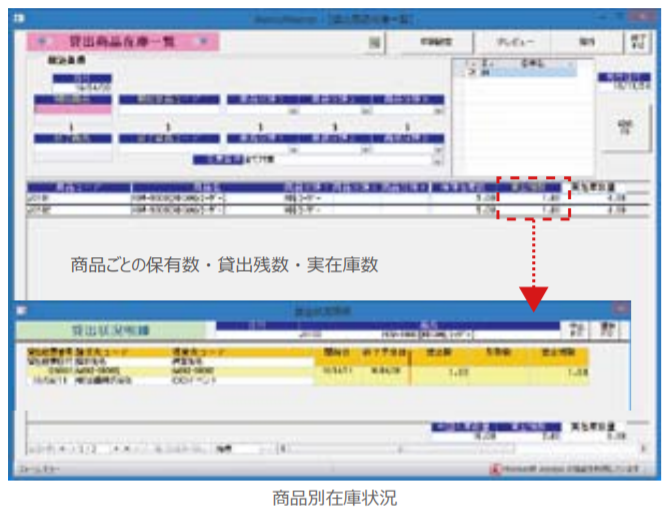The image size is (670, 510).
Task: Click the Microsoft Access notice in the status bar
Action: point(565,469)
